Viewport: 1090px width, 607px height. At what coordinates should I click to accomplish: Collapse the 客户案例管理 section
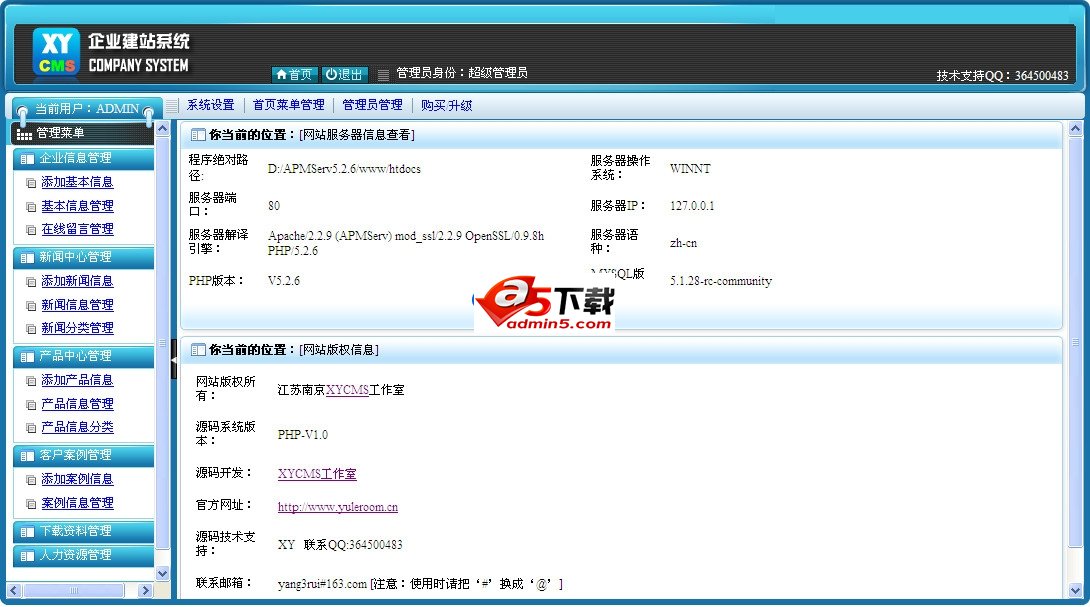(83, 455)
